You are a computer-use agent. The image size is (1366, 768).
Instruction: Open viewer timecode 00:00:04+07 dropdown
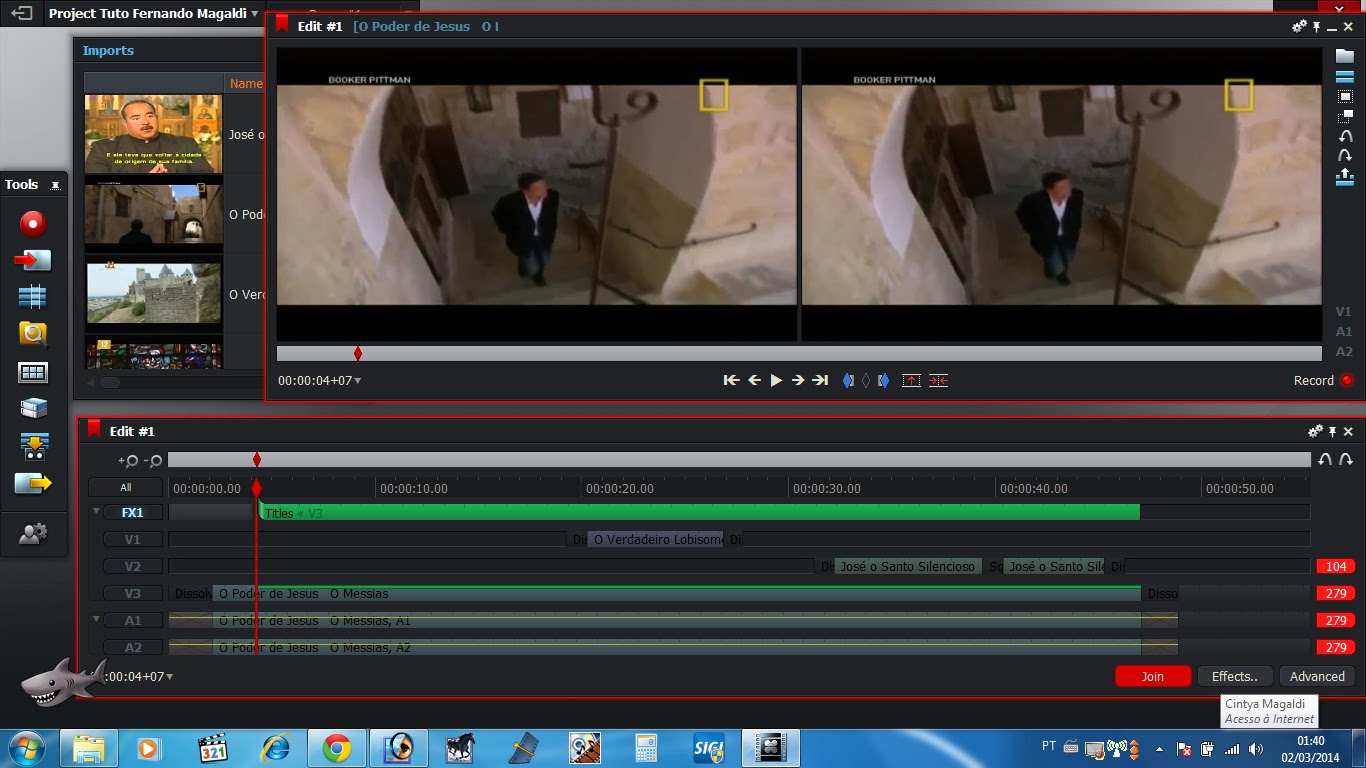point(320,381)
